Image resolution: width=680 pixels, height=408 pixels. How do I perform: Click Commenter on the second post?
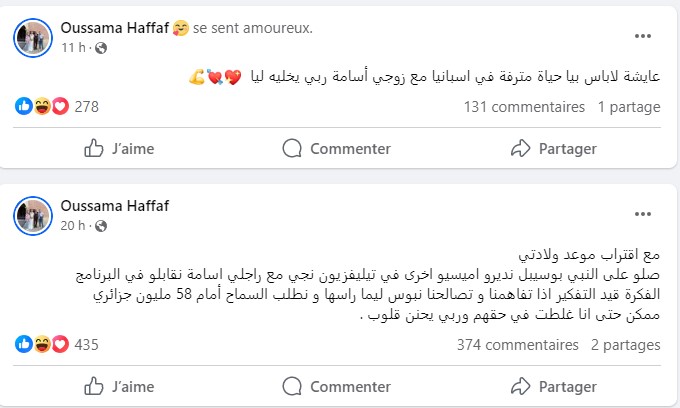[x=337, y=385]
